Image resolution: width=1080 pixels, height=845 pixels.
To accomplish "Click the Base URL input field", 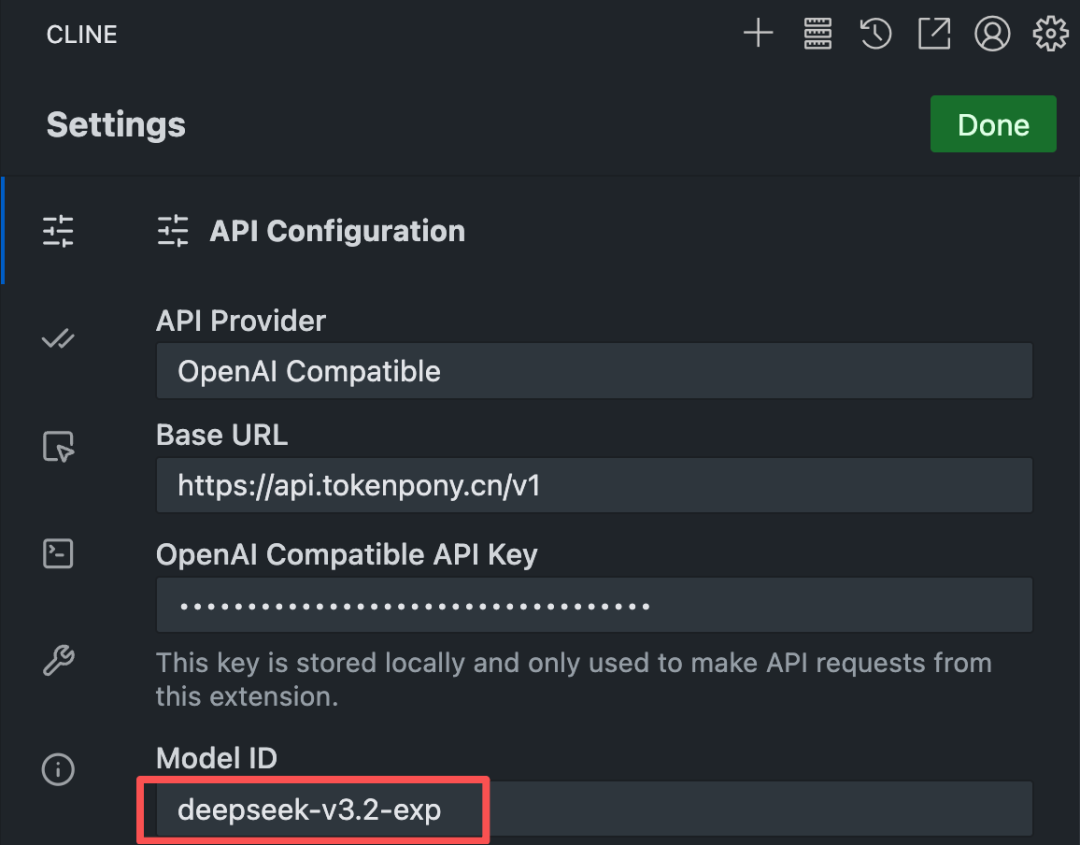I will coord(594,486).
